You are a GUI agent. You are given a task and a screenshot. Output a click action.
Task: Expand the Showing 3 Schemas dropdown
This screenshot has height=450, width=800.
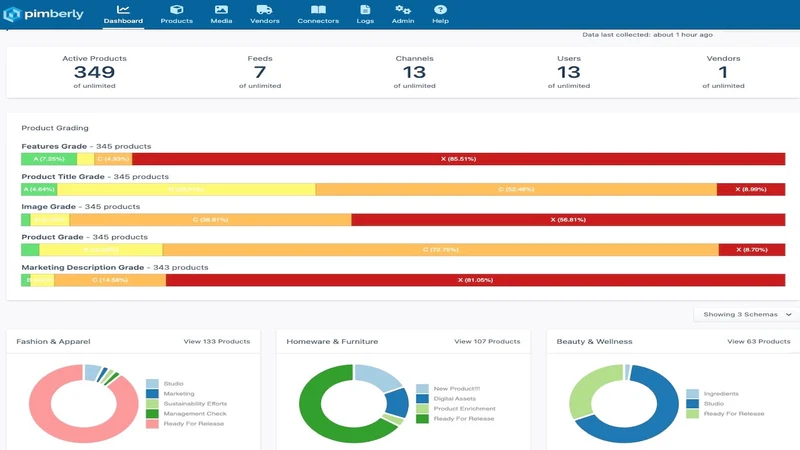(x=746, y=314)
